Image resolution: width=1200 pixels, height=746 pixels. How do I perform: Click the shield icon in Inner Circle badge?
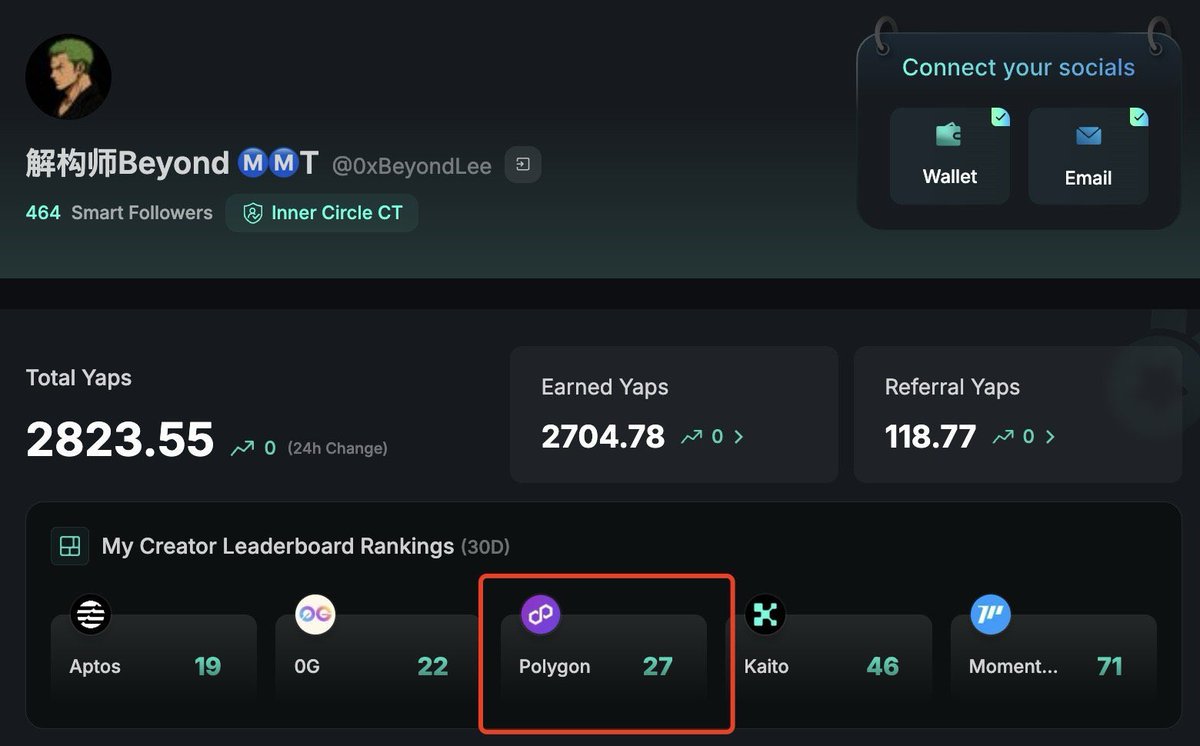pyautogui.click(x=253, y=213)
